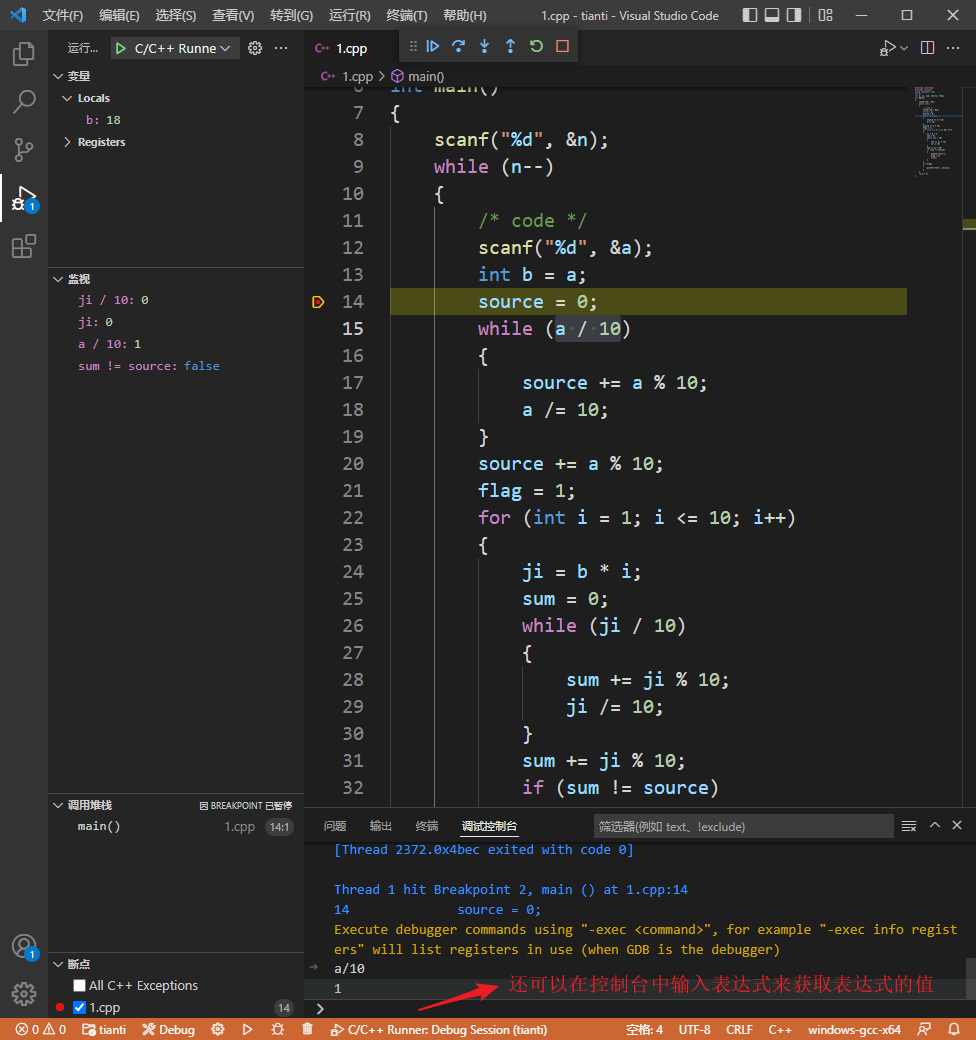Click the split editor icon
Viewport: 976px width, 1040px height.
click(928, 48)
